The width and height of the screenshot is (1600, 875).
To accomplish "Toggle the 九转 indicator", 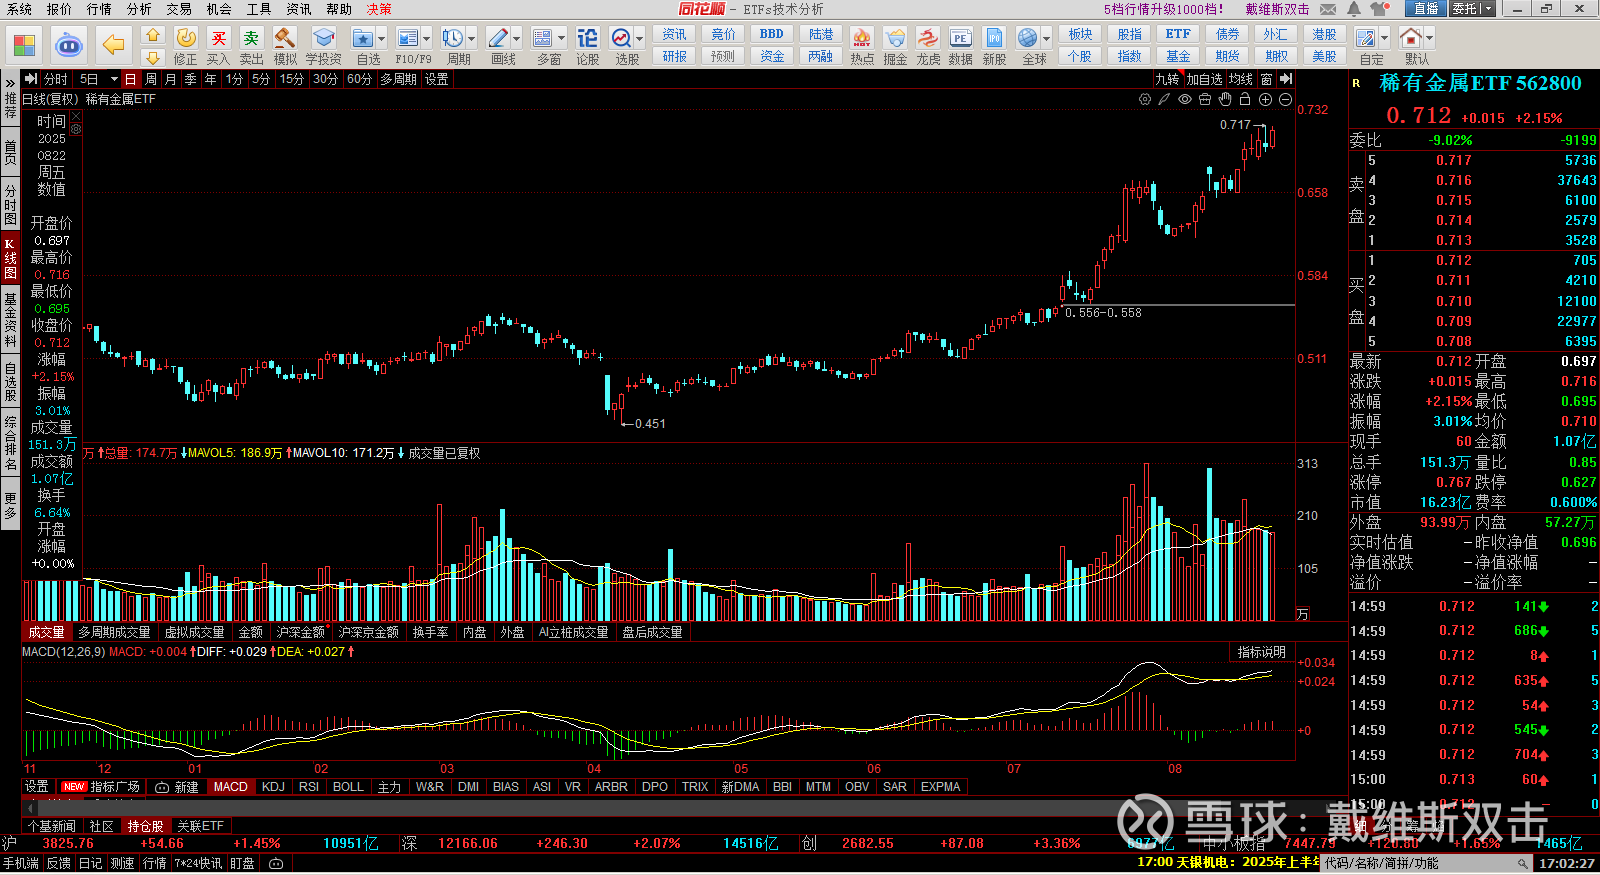I will pyautogui.click(x=1167, y=79).
